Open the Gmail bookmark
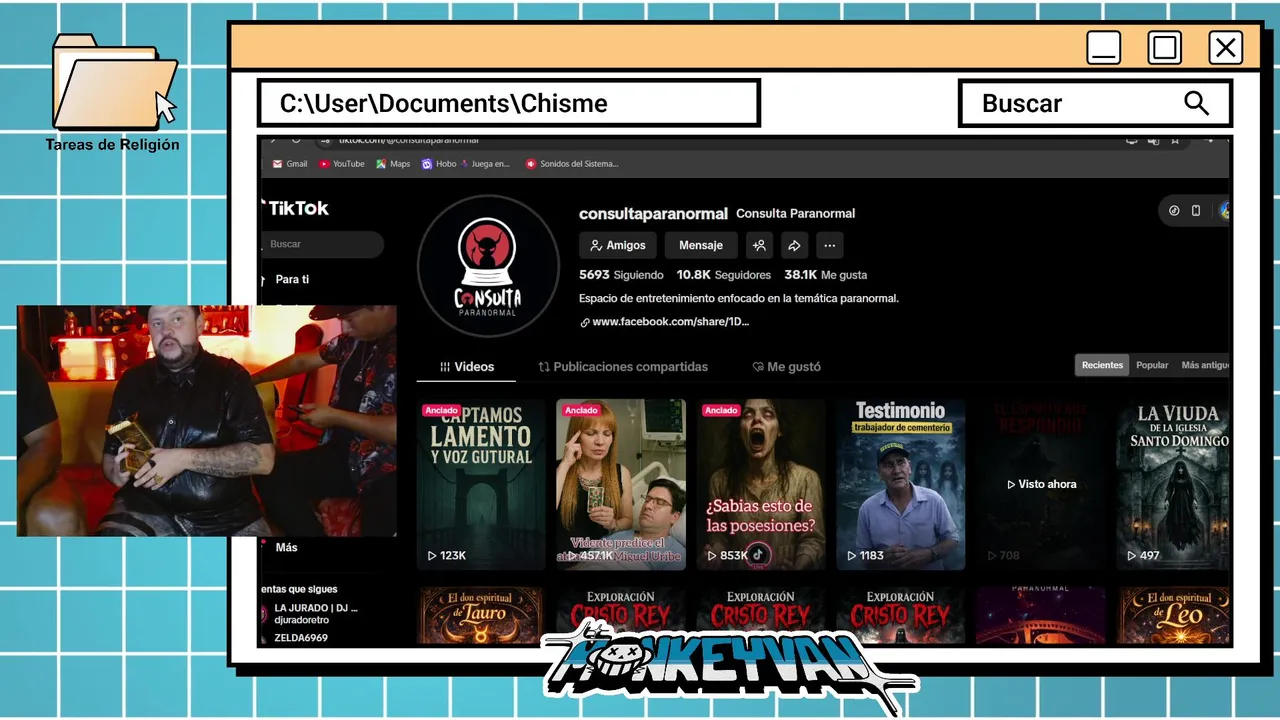This screenshot has height=720, width=1280. pyautogui.click(x=290, y=164)
